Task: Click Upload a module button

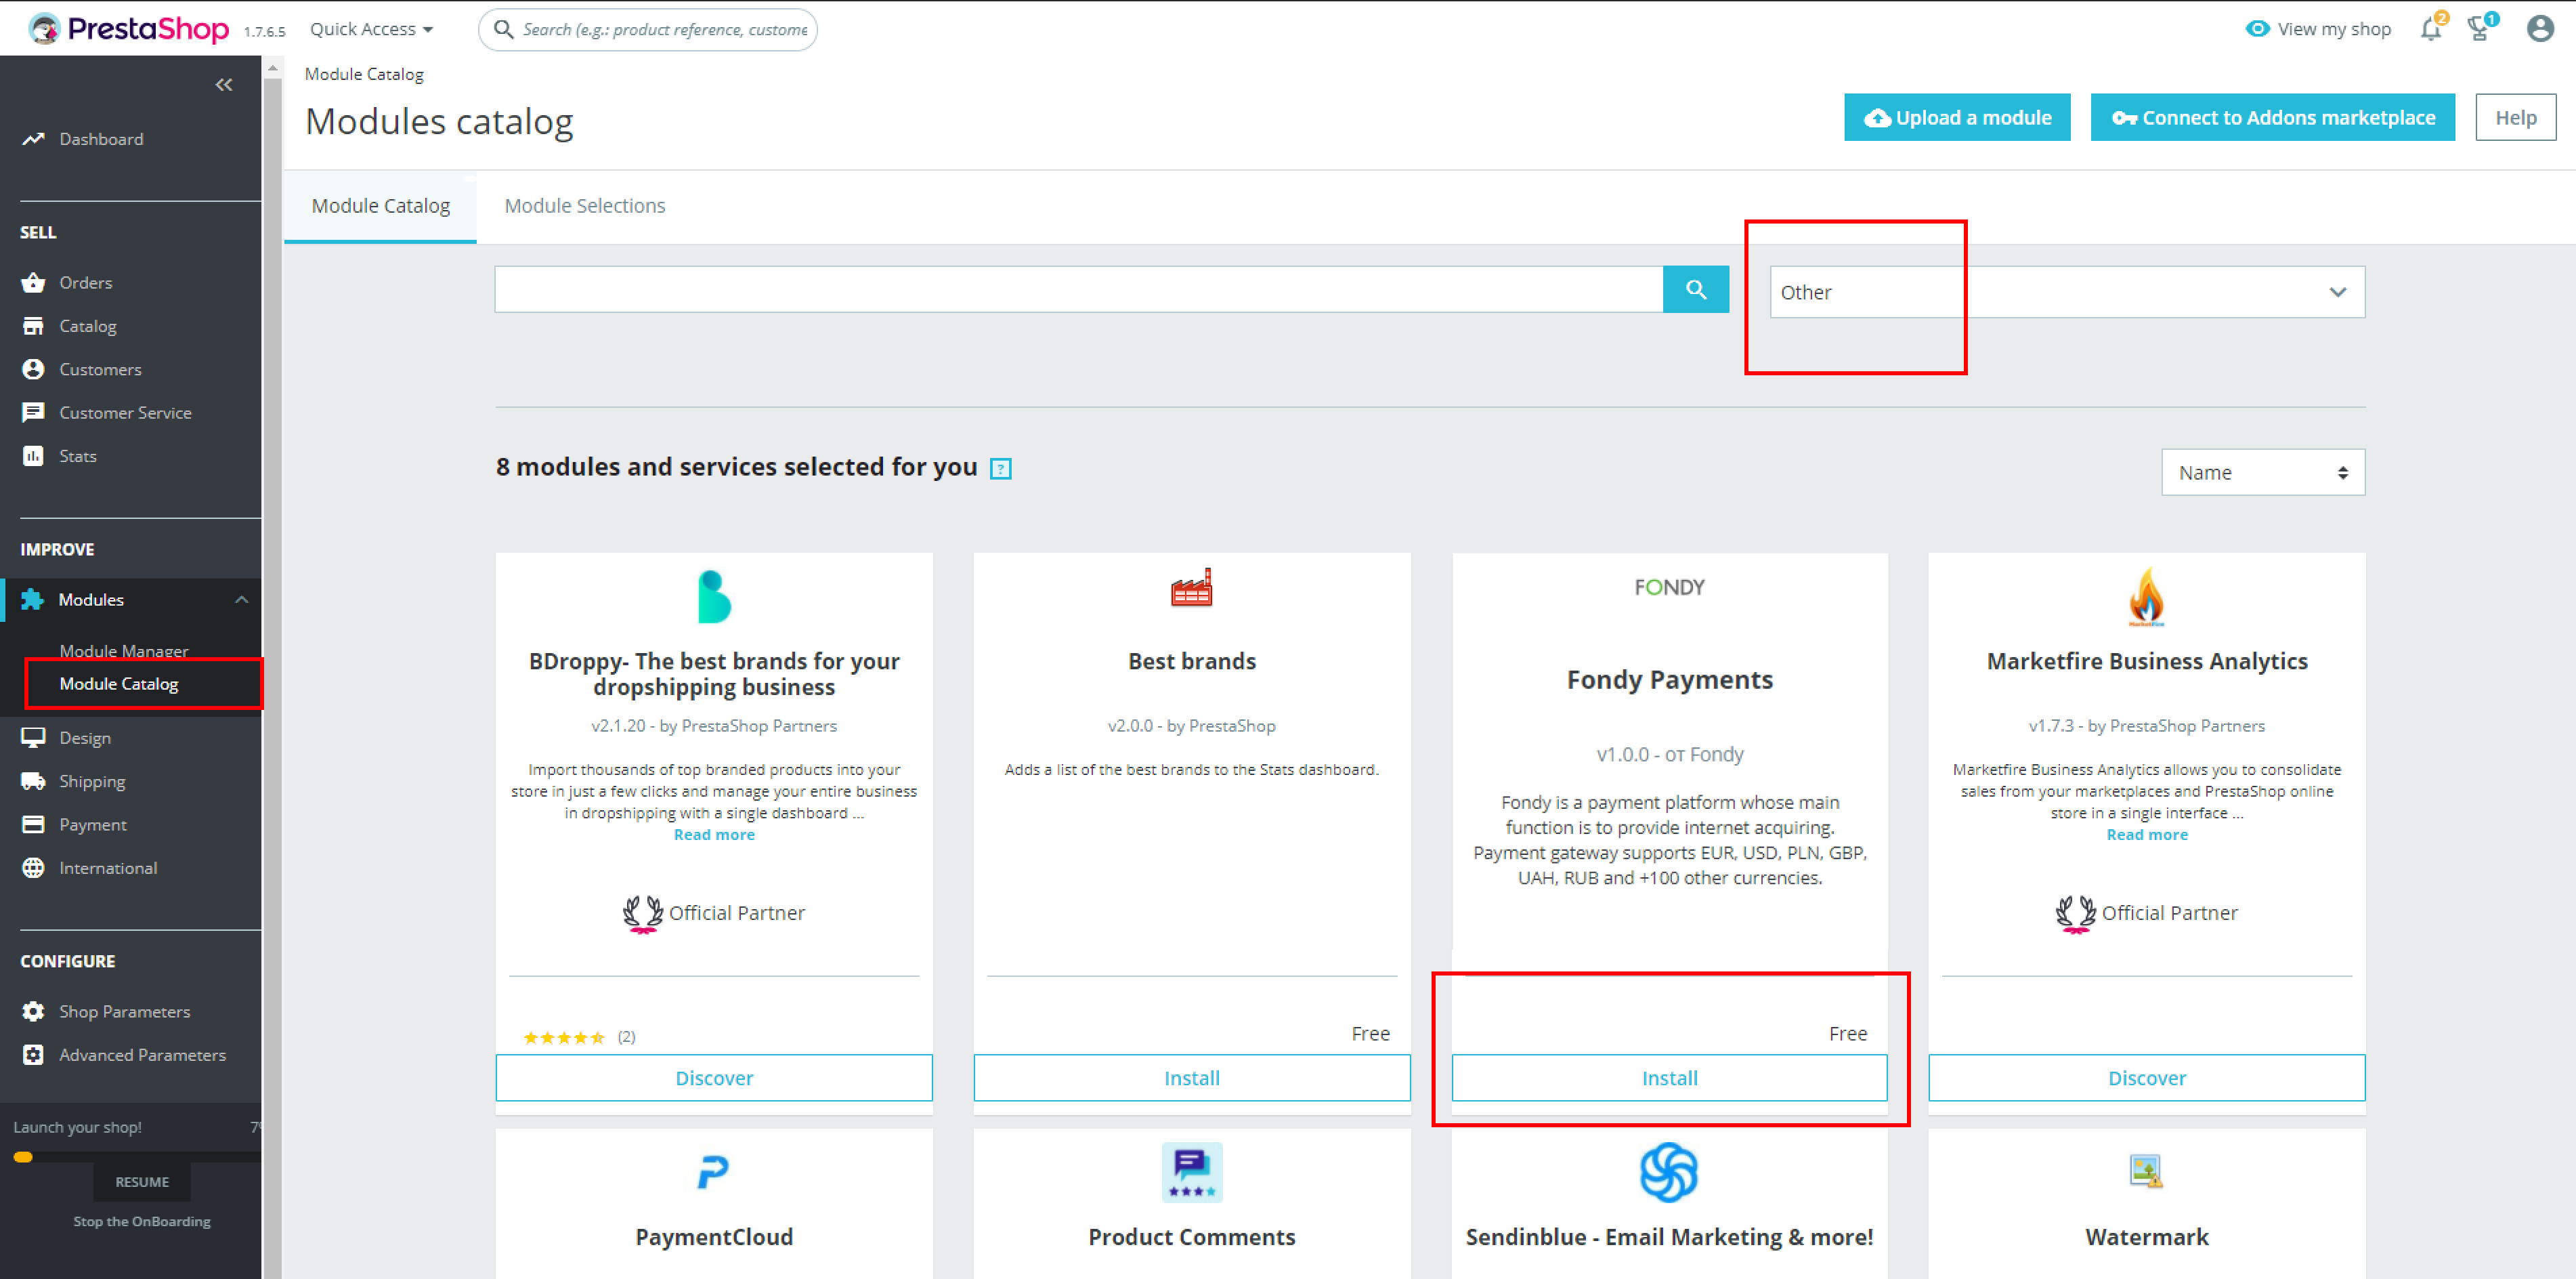Action: coord(1957,117)
